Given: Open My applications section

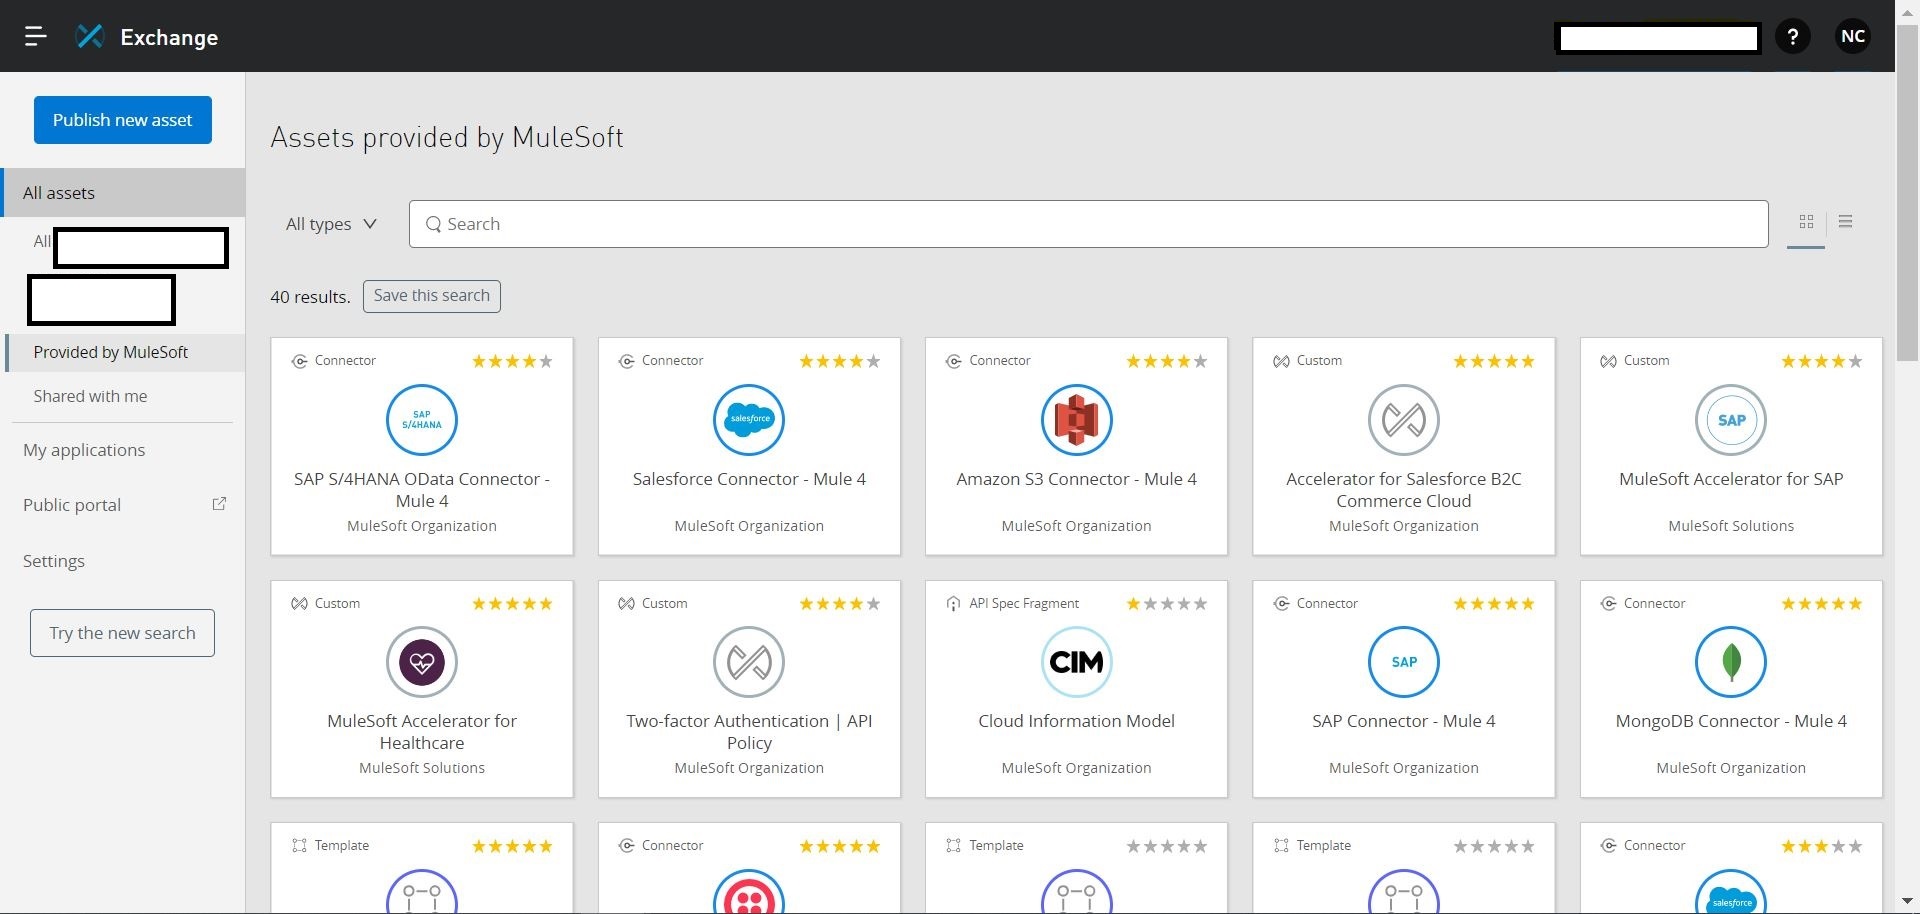Looking at the screenshot, I should [x=84, y=450].
